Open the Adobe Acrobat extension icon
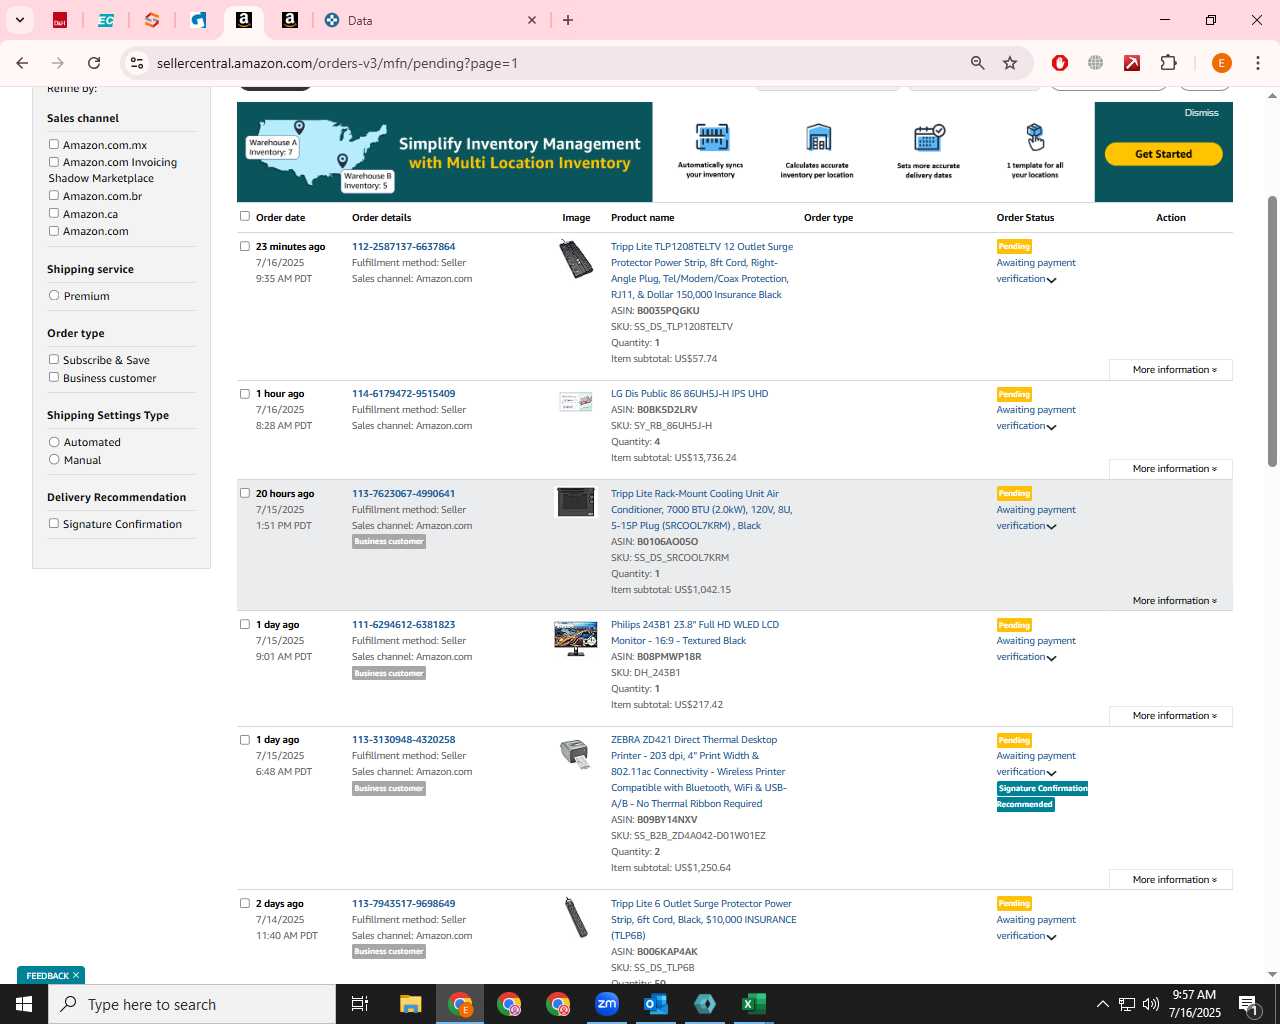1280x1024 pixels. click(x=1132, y=63)
